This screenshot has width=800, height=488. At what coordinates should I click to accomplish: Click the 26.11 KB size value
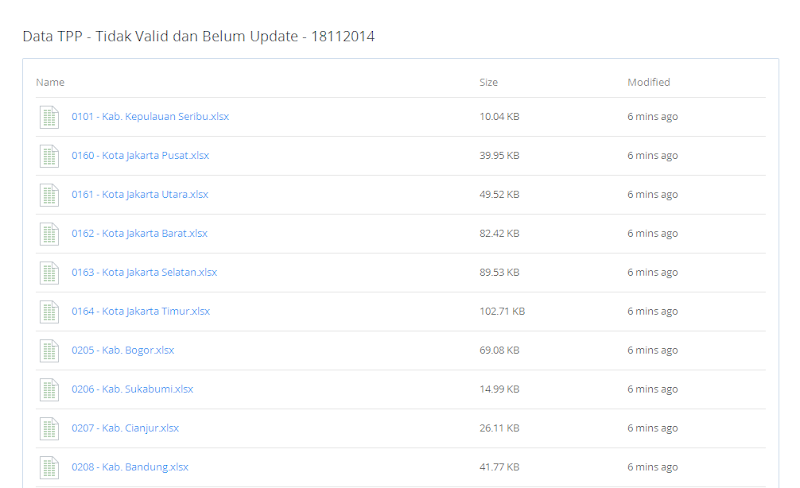[499, 428]
